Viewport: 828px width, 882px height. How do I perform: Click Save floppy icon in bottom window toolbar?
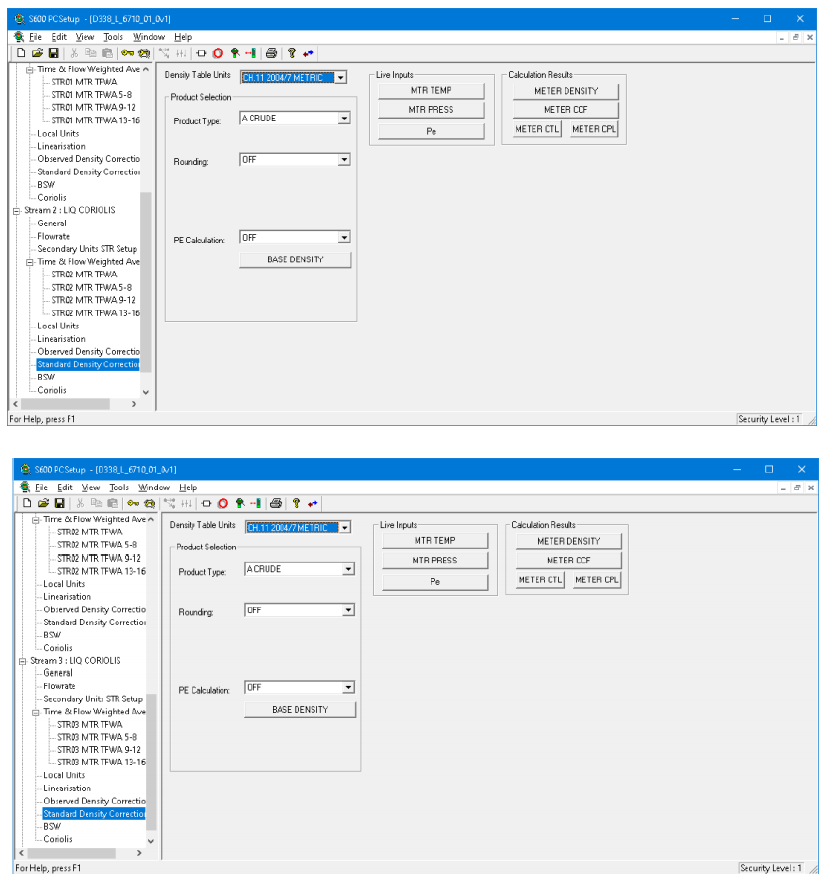pyautogui.click(x=59, y=503)
